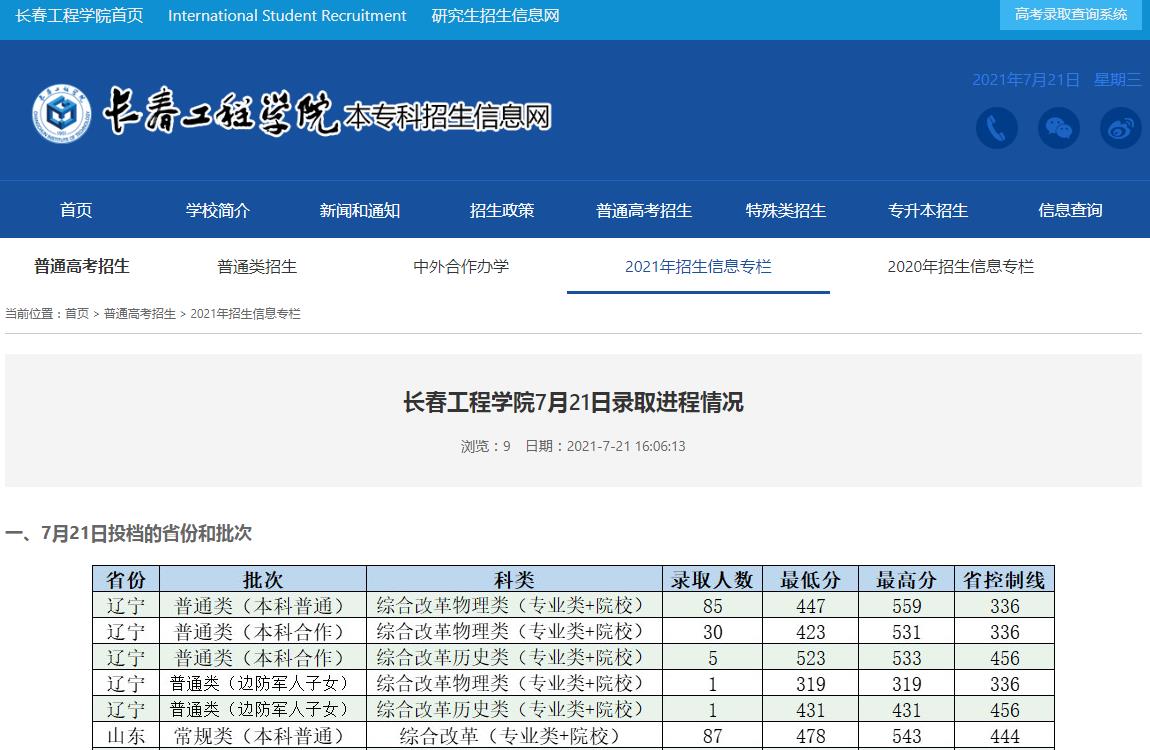Click breadcrumb 首页 link

pos(77,314)
